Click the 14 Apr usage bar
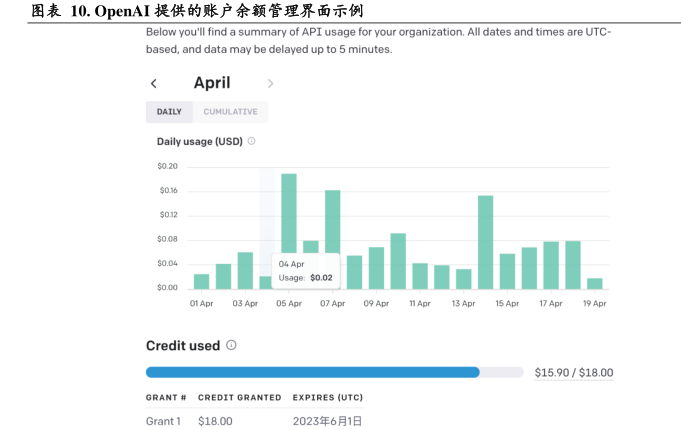Image resolution: width=681 pixels, height=429 pixels. coord(485,242)
